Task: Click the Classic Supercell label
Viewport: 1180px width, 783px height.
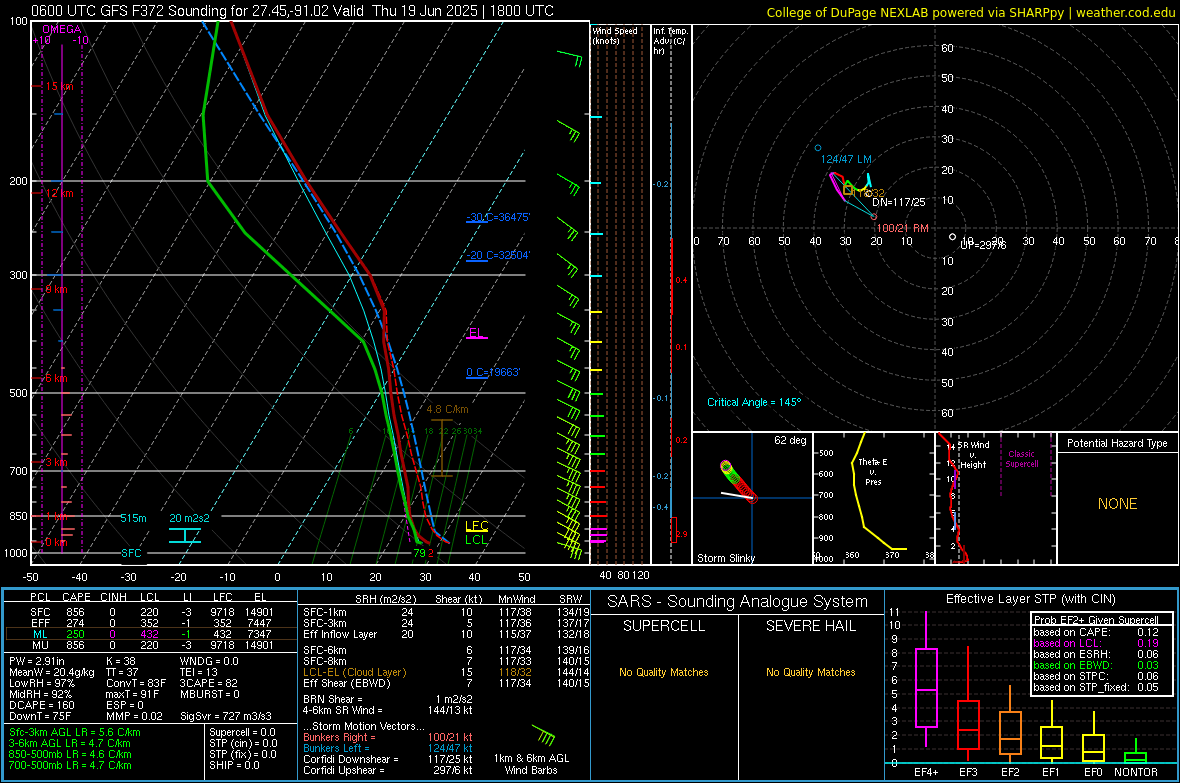Action: [x=1021, y=459]
